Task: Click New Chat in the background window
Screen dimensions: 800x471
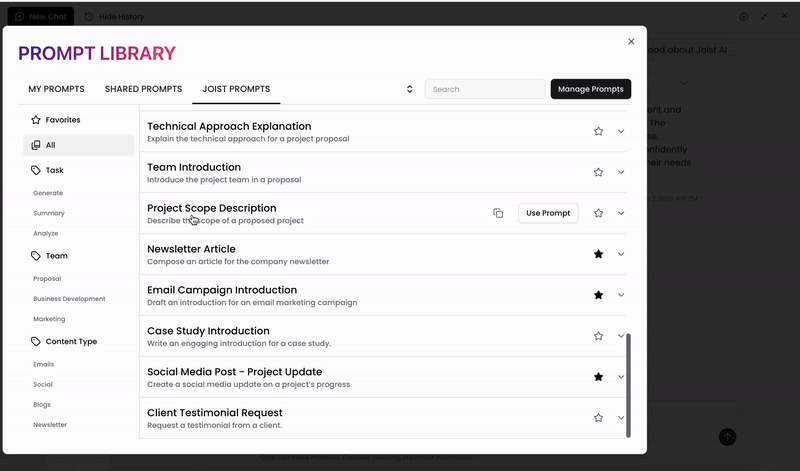Action: (41, 16)
